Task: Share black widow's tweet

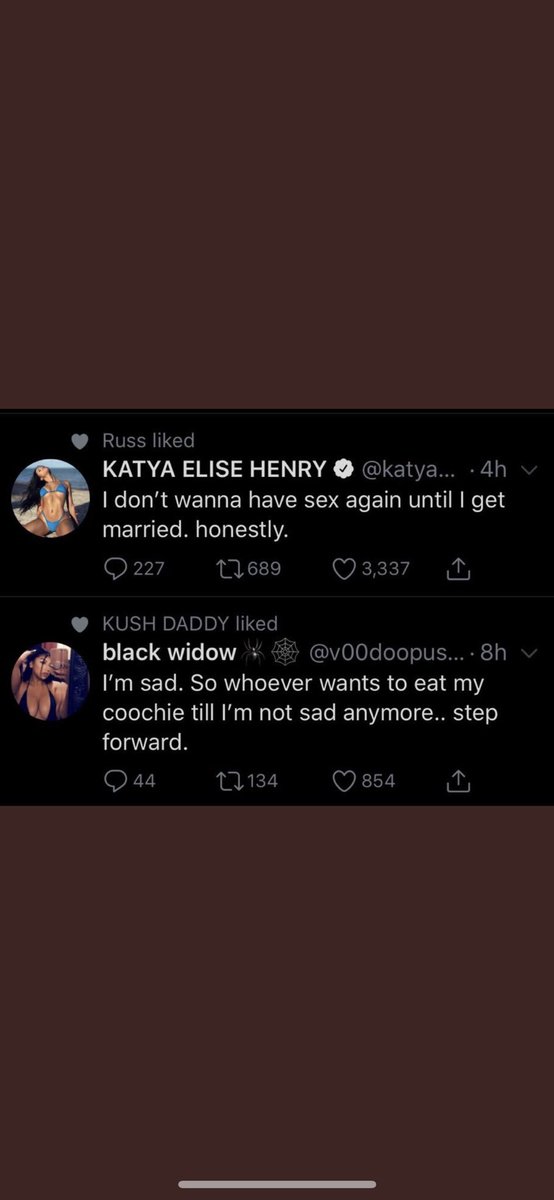Action: click(458, 781)
